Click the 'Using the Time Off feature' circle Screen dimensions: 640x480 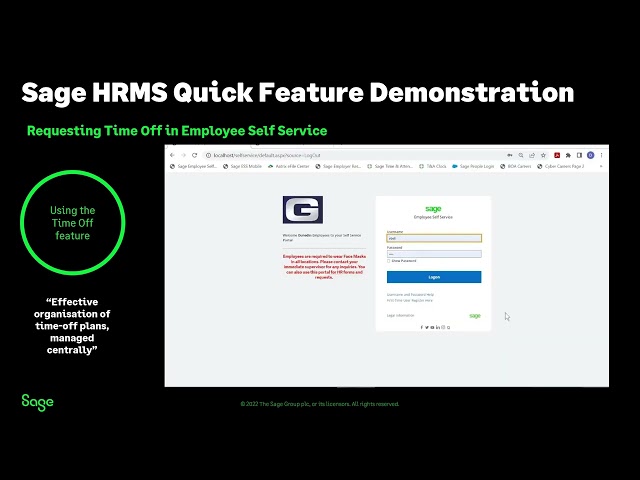pyautogui.click(x=73, y=223)
